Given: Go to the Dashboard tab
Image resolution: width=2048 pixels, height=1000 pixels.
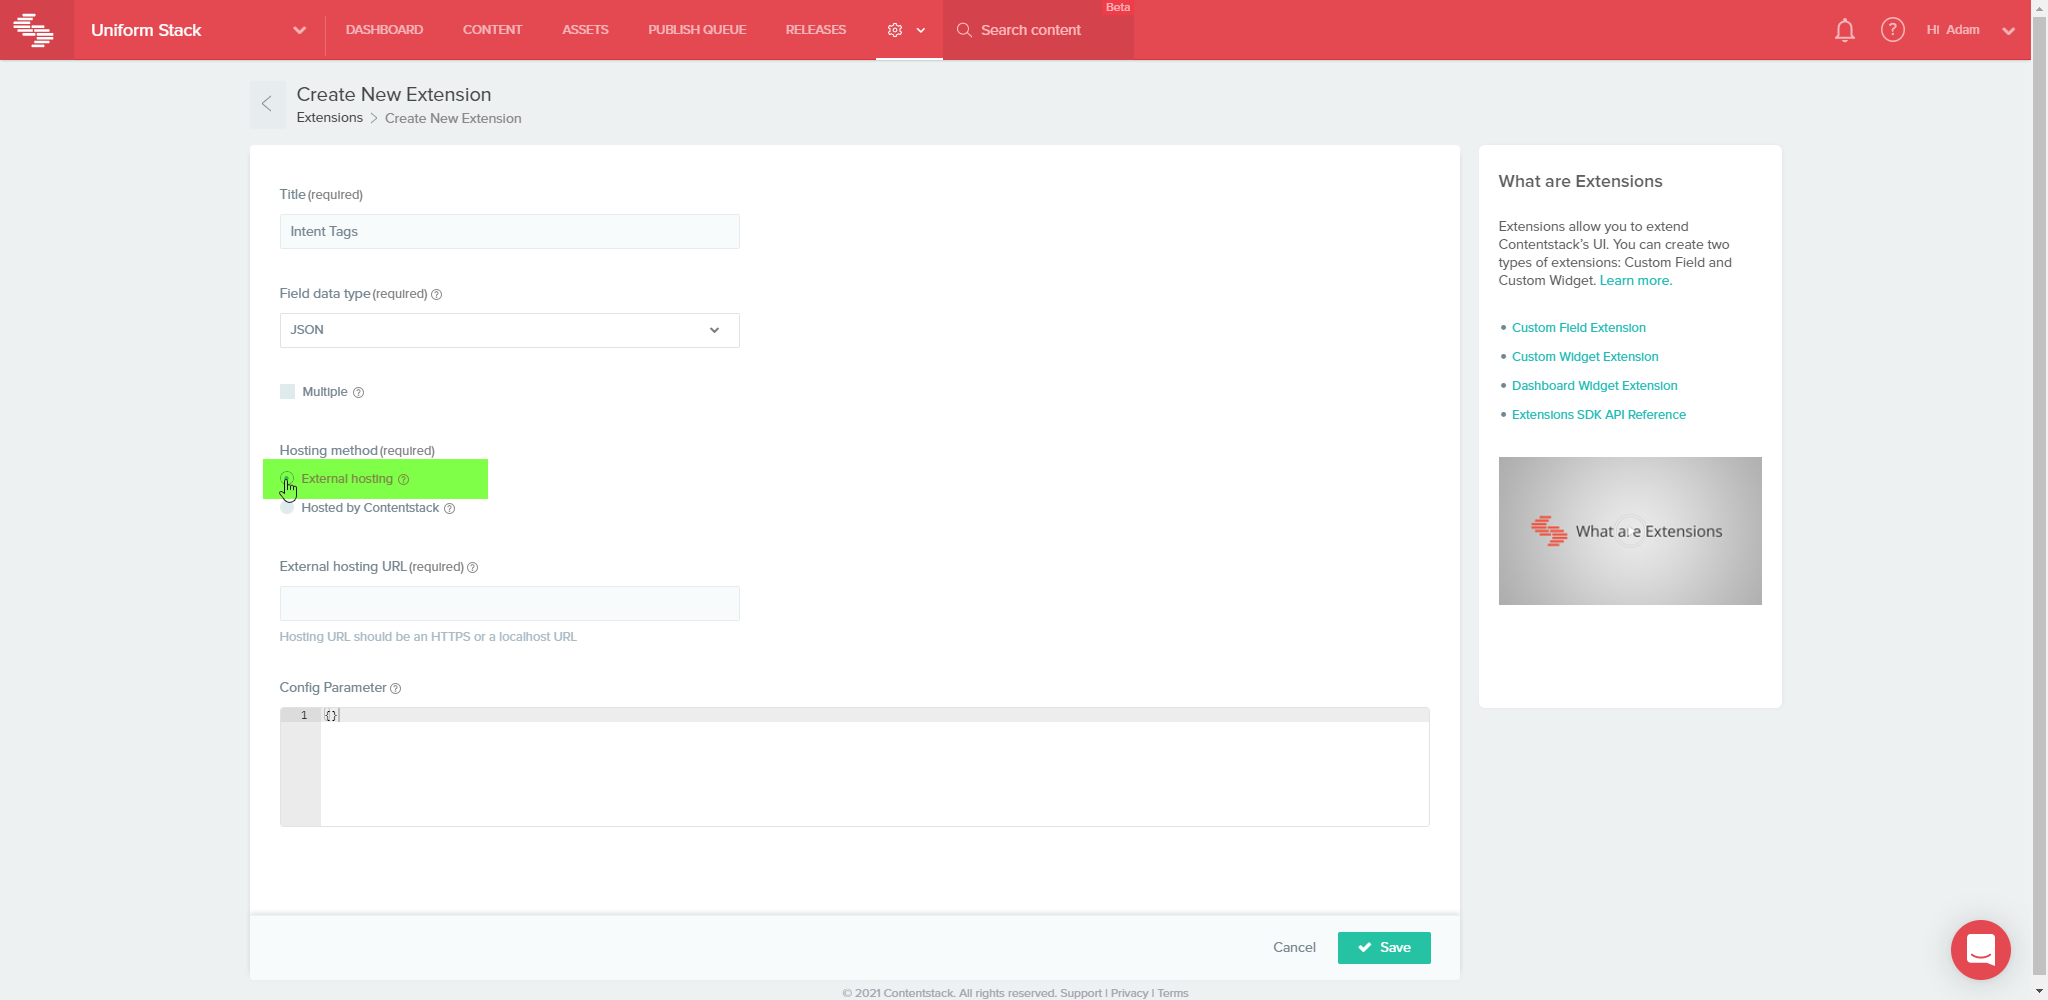Looking at the screenshot, I should point(384,30).
